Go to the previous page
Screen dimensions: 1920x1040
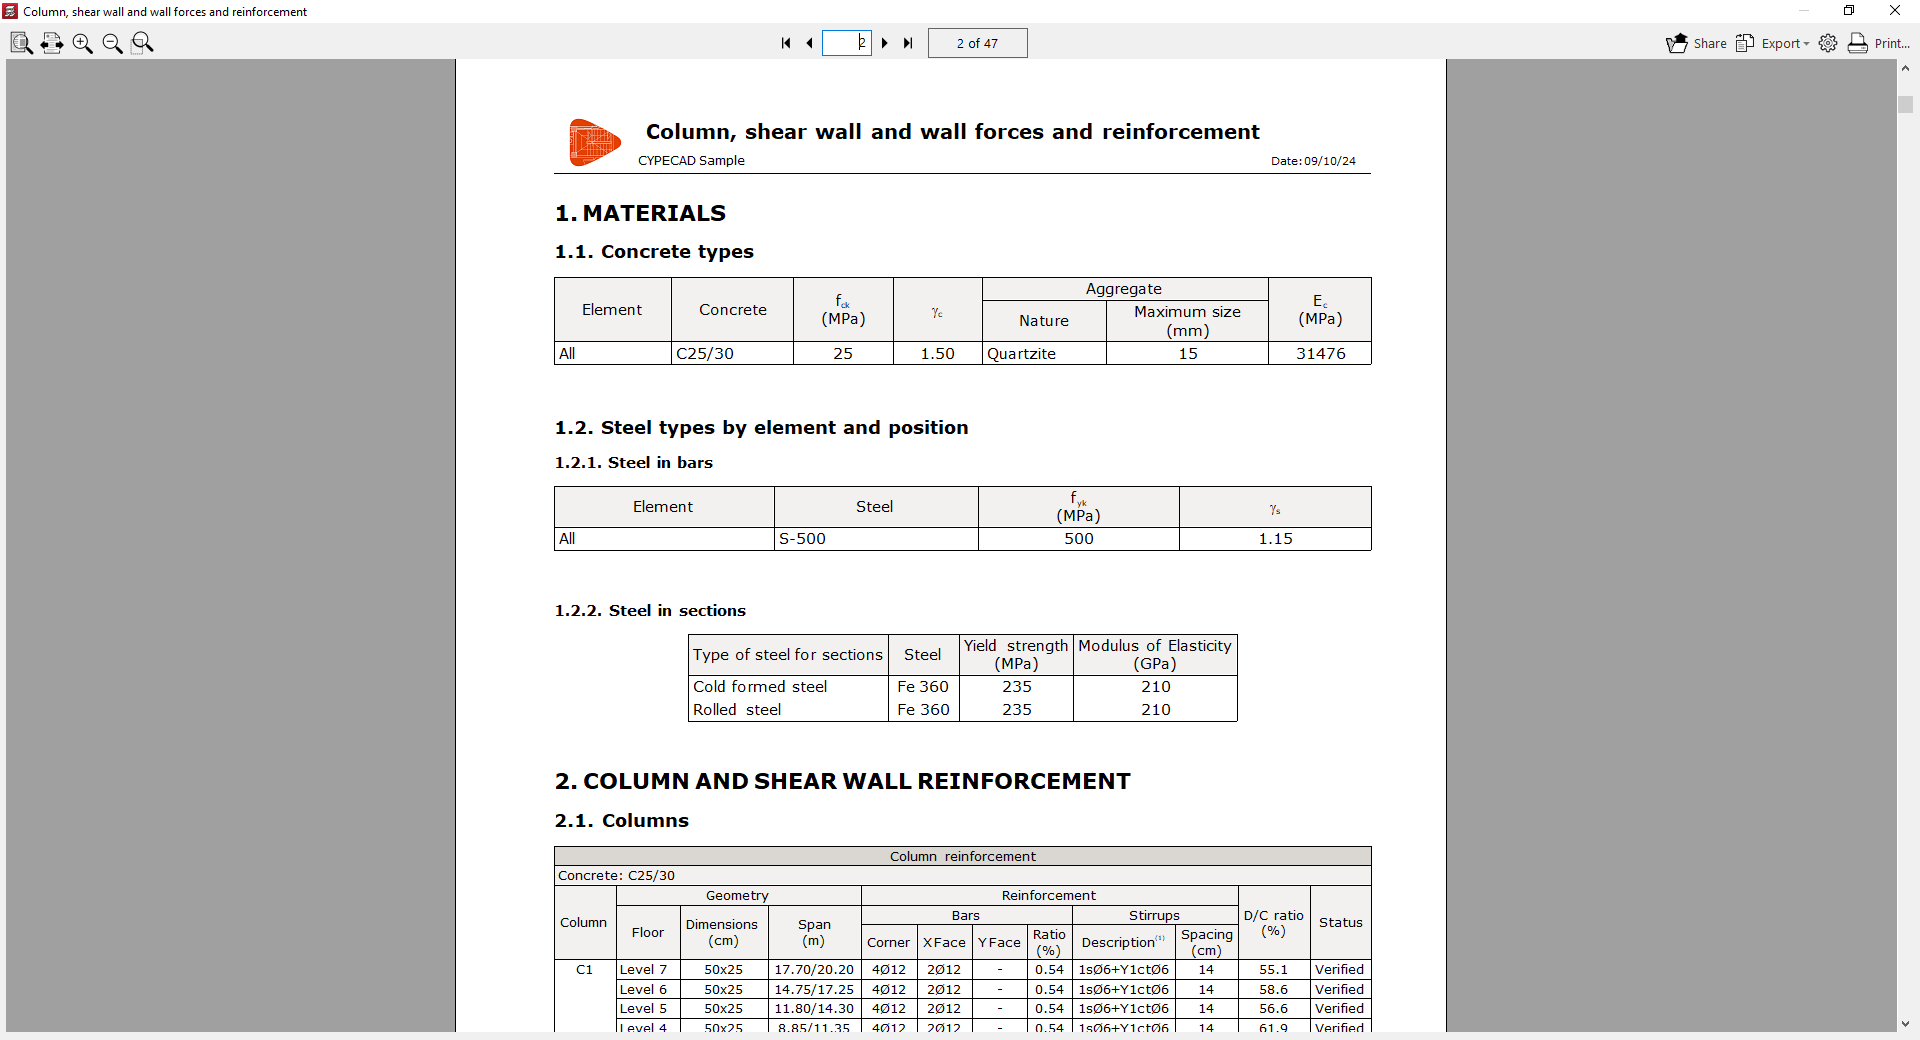coord(809,43)
